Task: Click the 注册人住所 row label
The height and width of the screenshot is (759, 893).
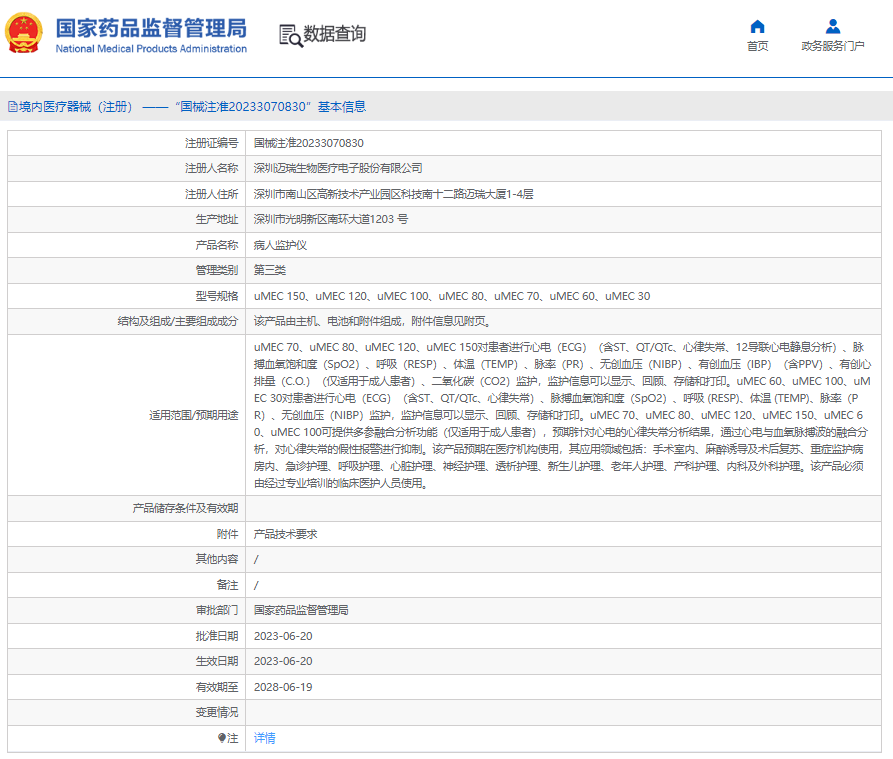Action: [211, 194]
